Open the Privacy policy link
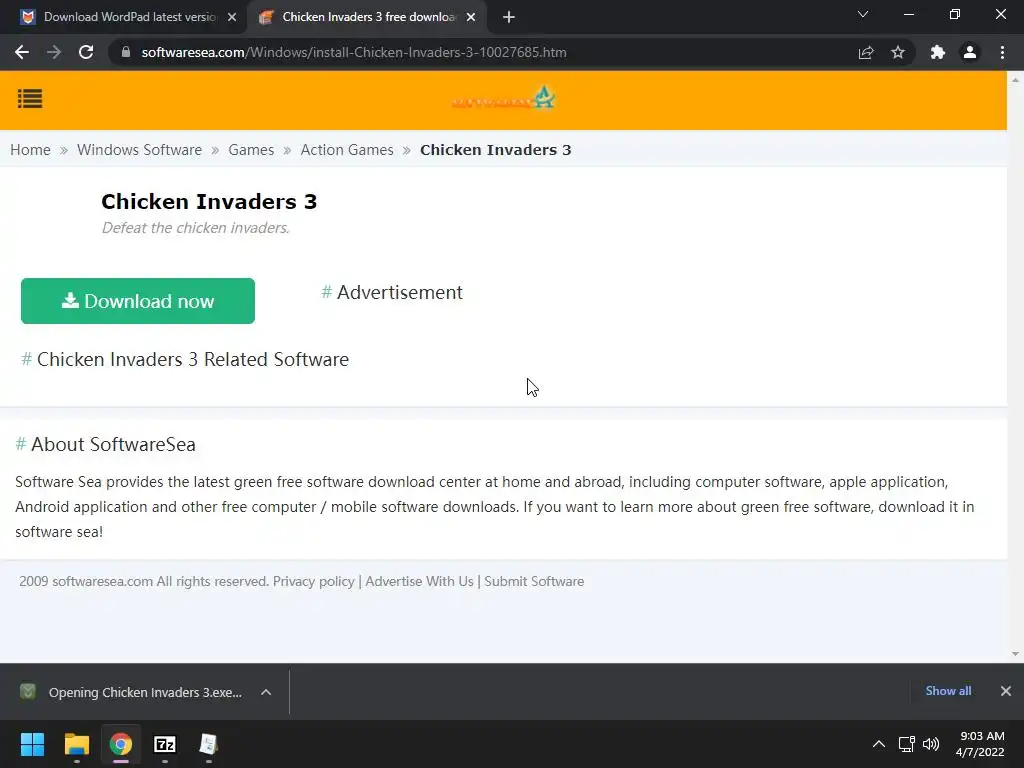Screen dimensions: 1024x768 [313, 581]
